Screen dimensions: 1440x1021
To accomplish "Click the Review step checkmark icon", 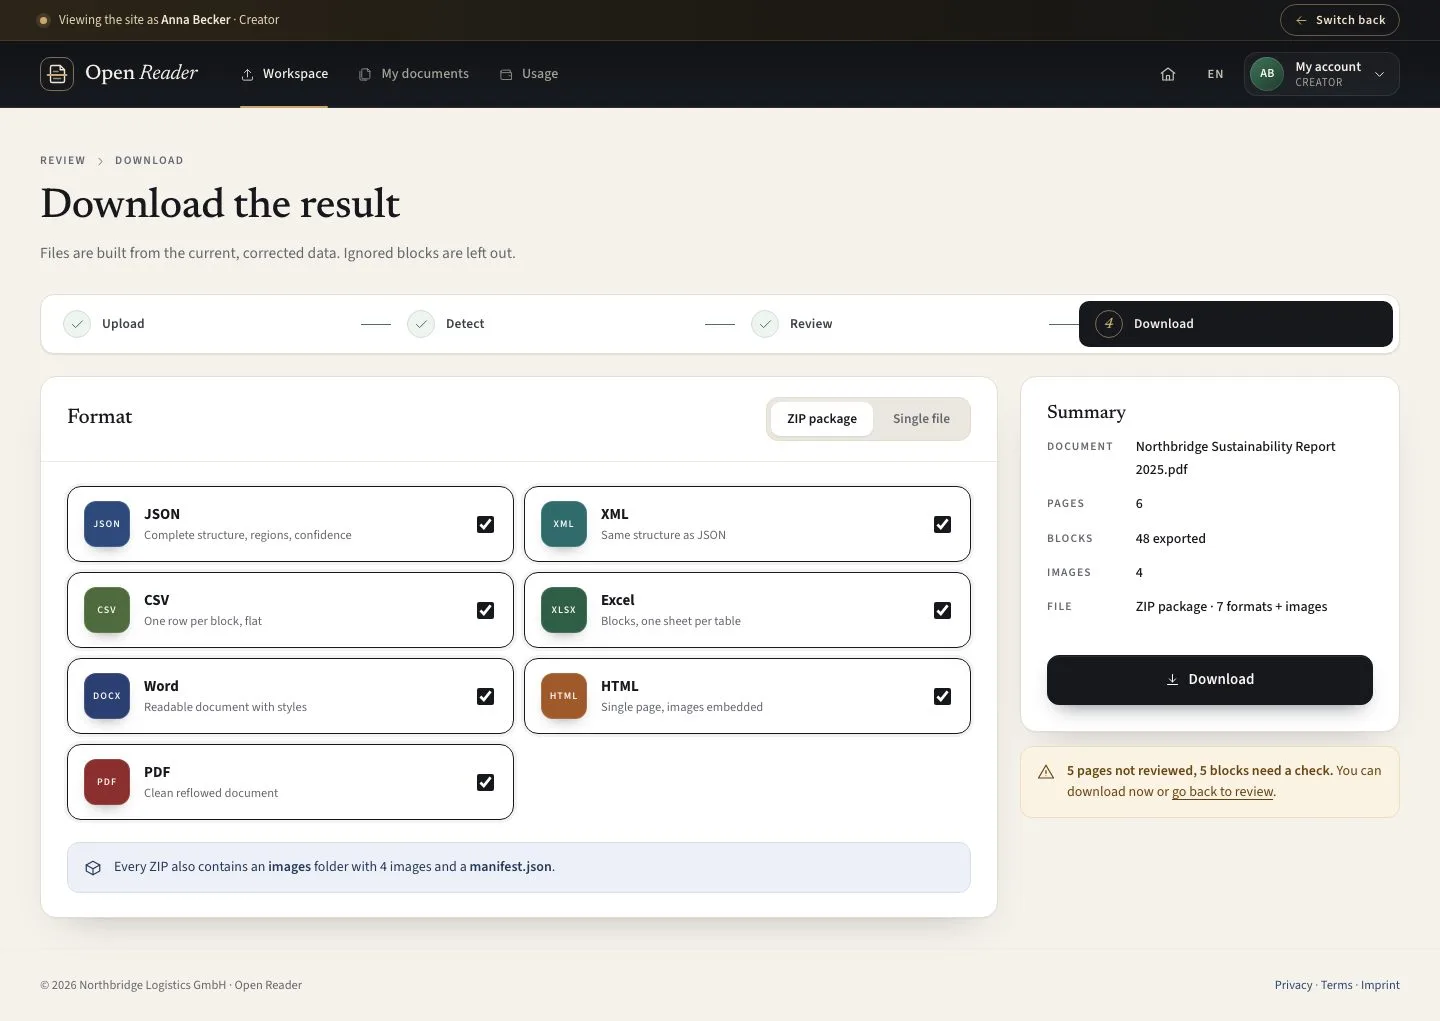I will [765, 324].
